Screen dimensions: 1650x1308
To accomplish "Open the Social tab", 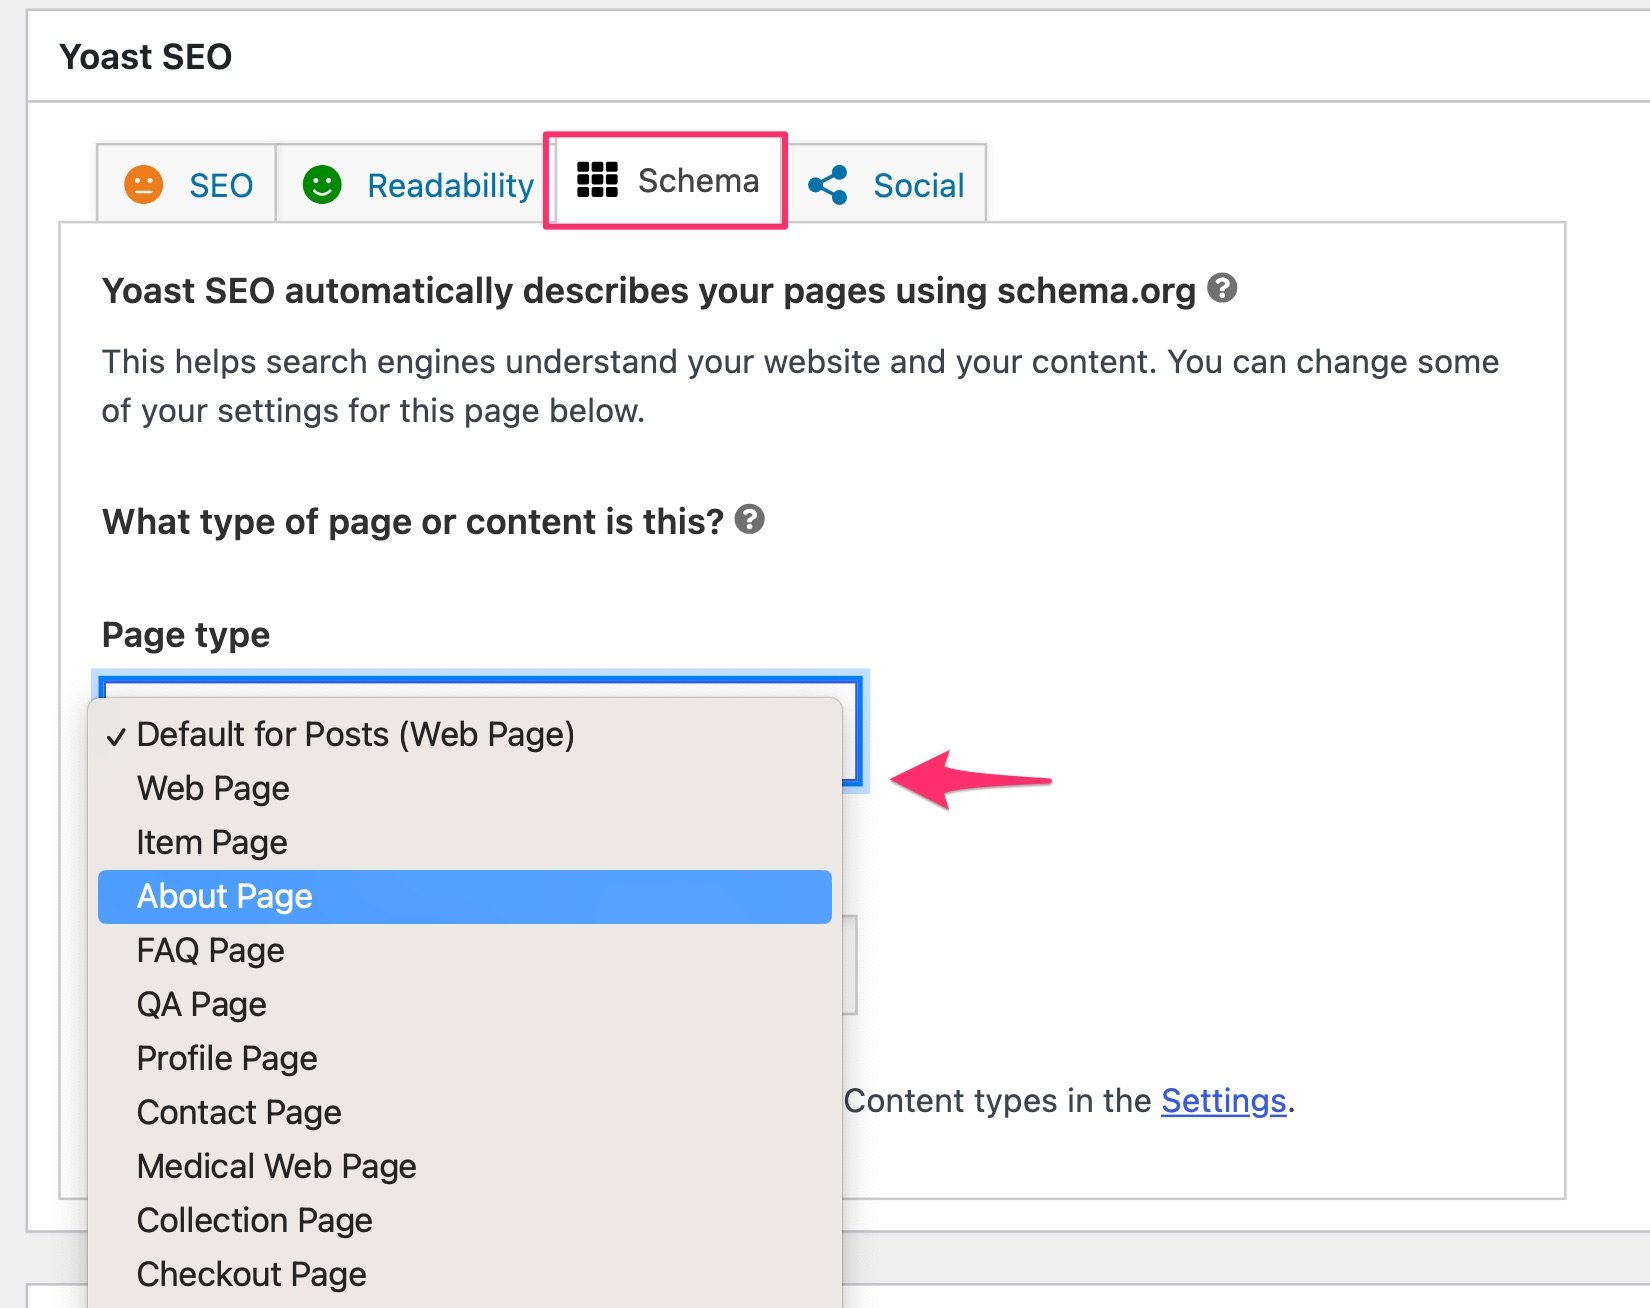I will (x=886, y=184).
